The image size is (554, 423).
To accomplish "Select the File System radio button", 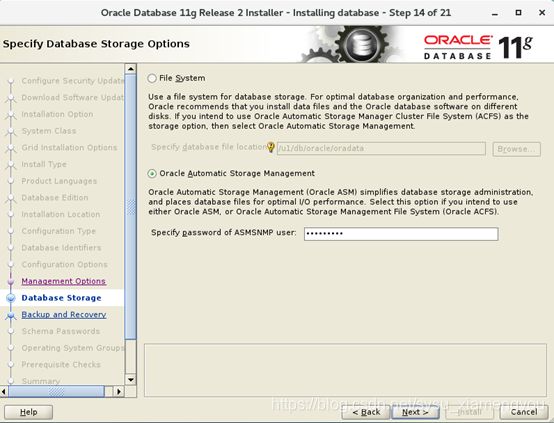I will 152,78.
